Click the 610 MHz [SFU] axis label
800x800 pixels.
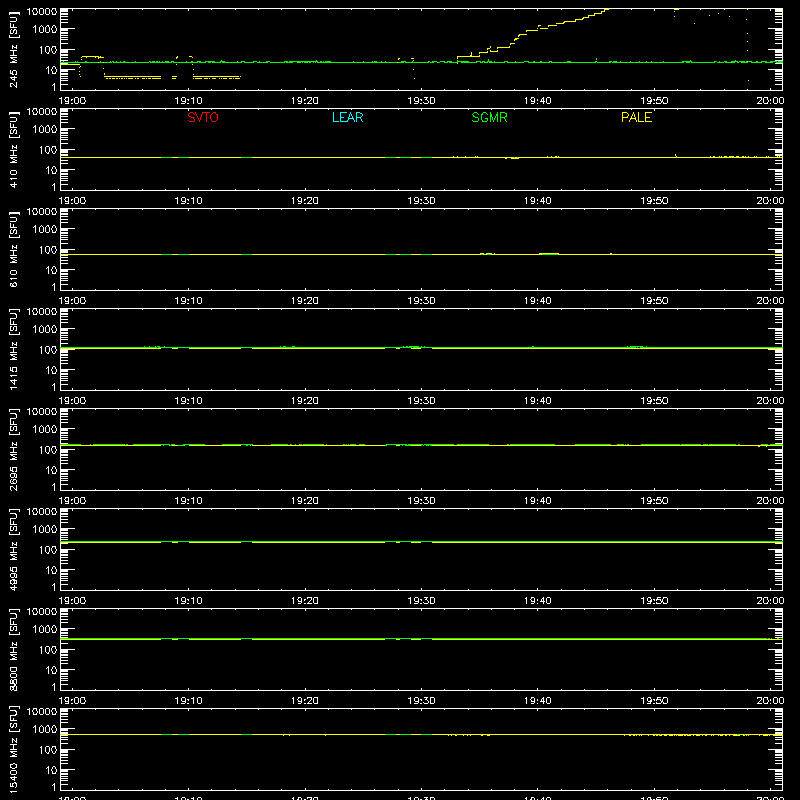pos(13,250)
